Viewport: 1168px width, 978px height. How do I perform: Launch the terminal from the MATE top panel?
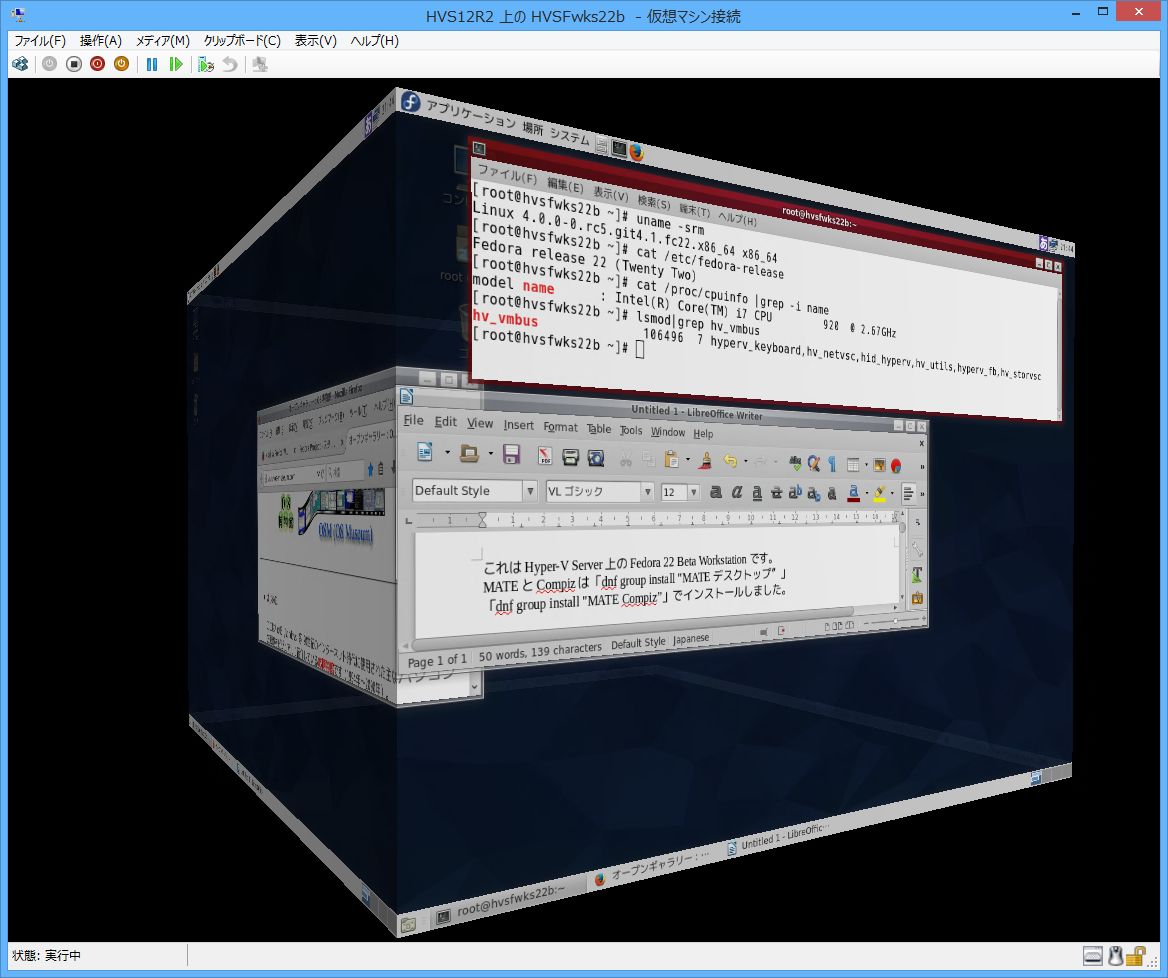[619, 149]
